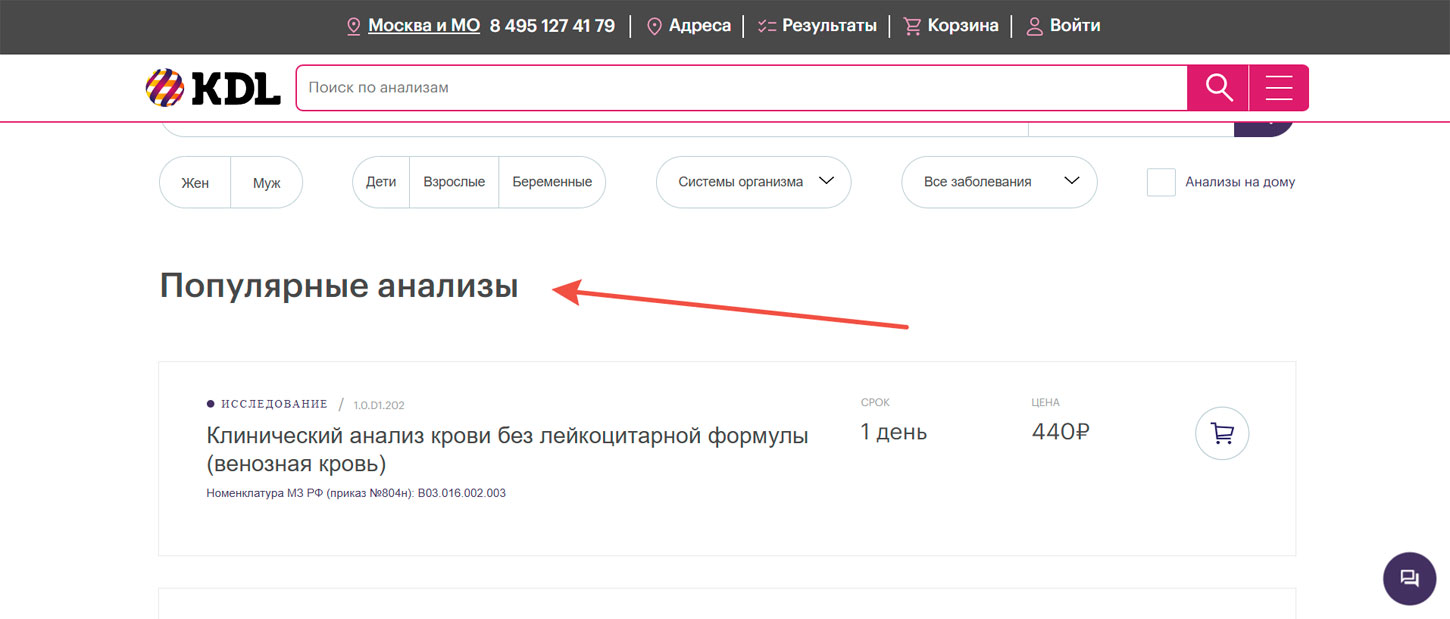
Task: Focus the Поиск по анализам search field
Action: tap(741, 88)
